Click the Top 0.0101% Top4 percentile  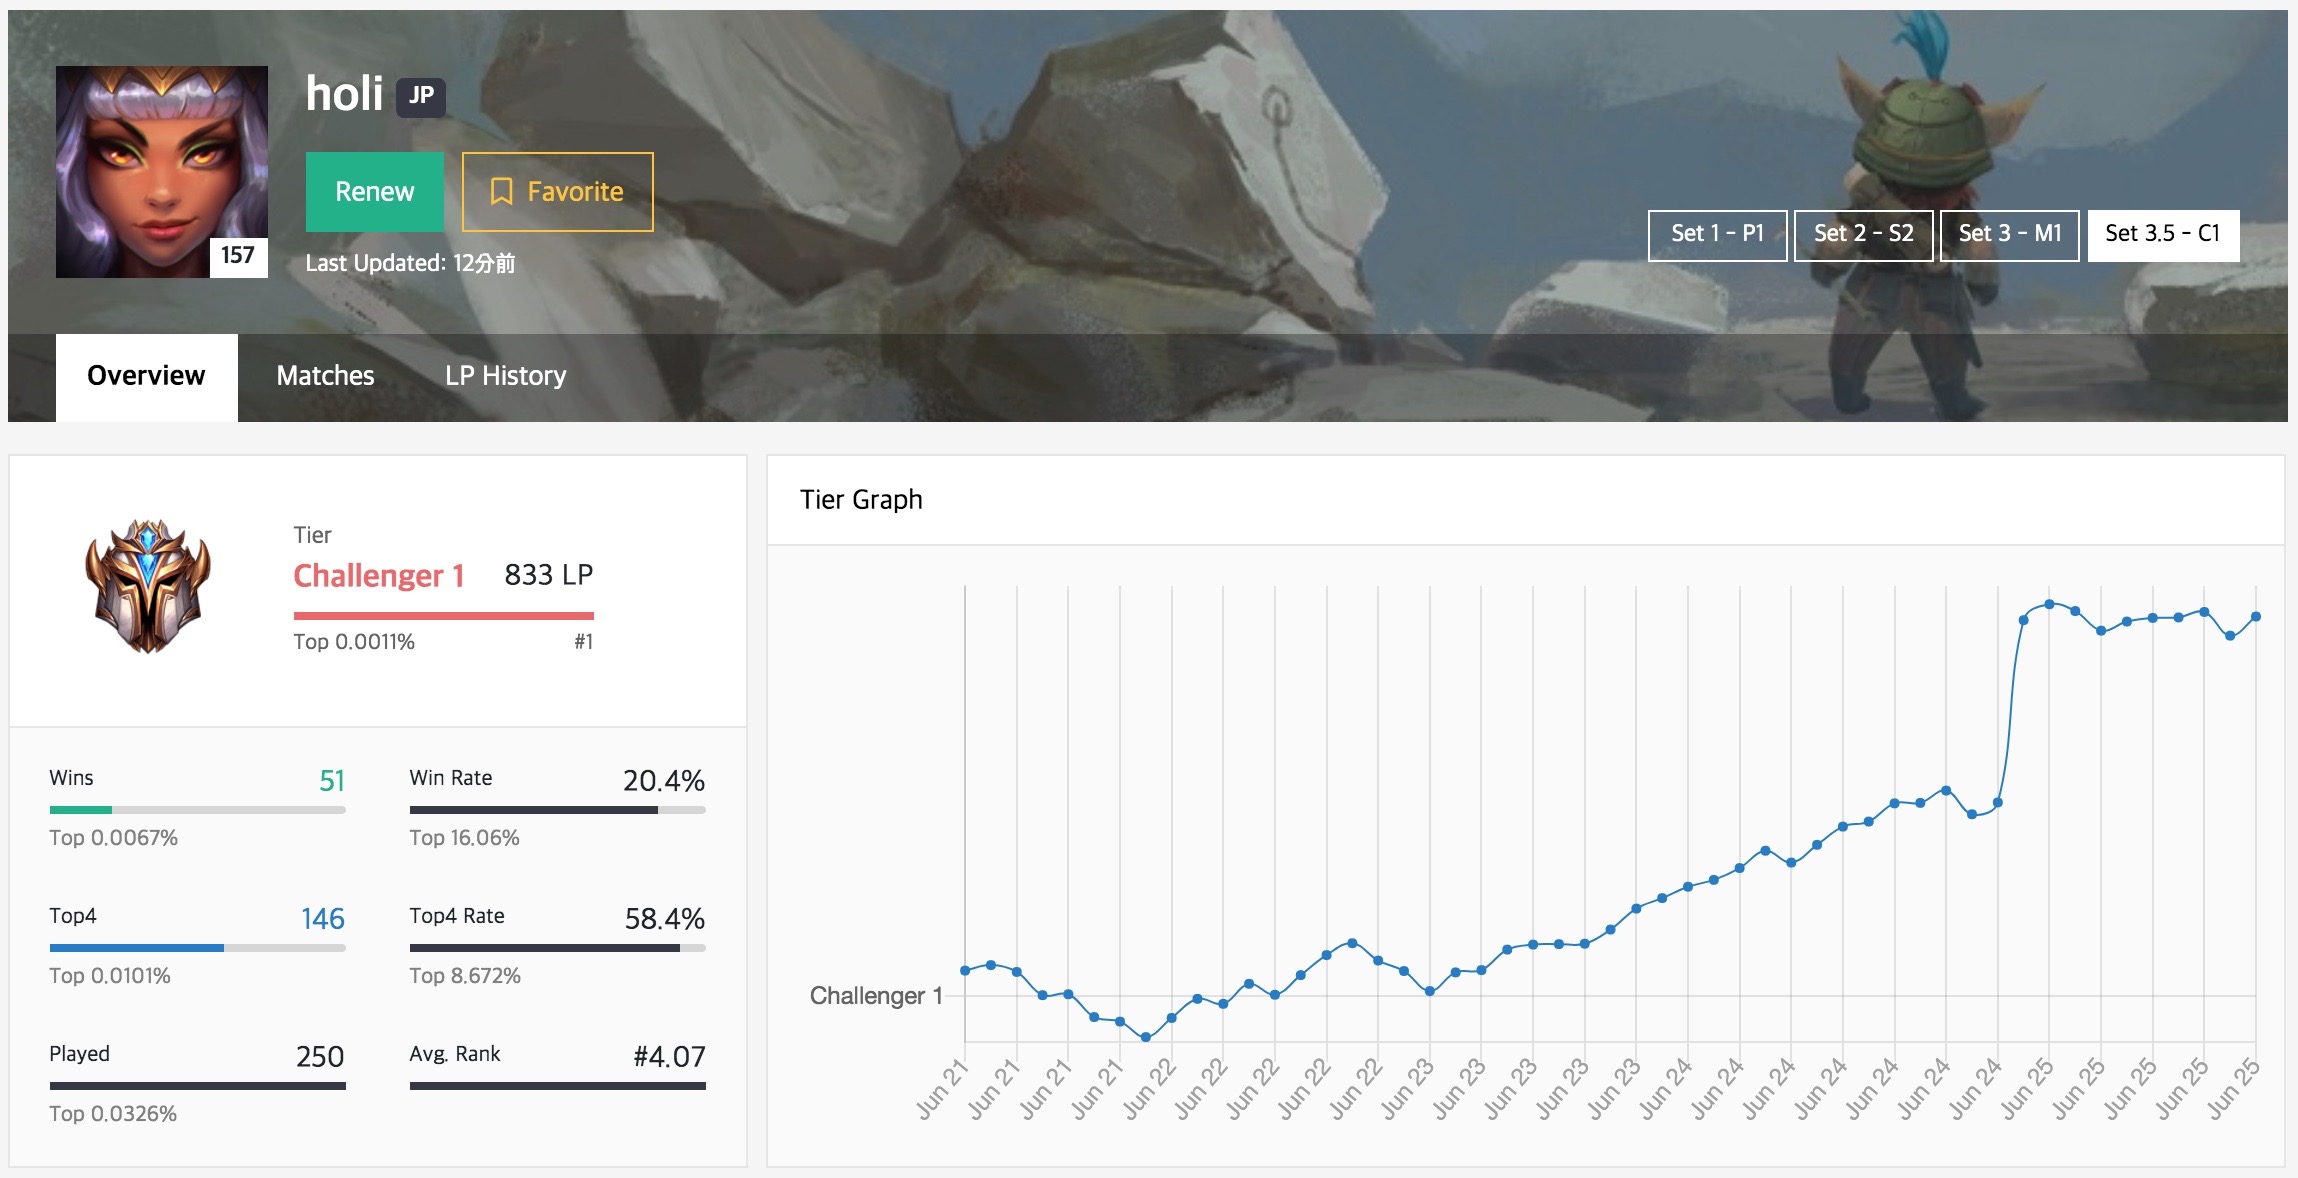pos(110,976)
